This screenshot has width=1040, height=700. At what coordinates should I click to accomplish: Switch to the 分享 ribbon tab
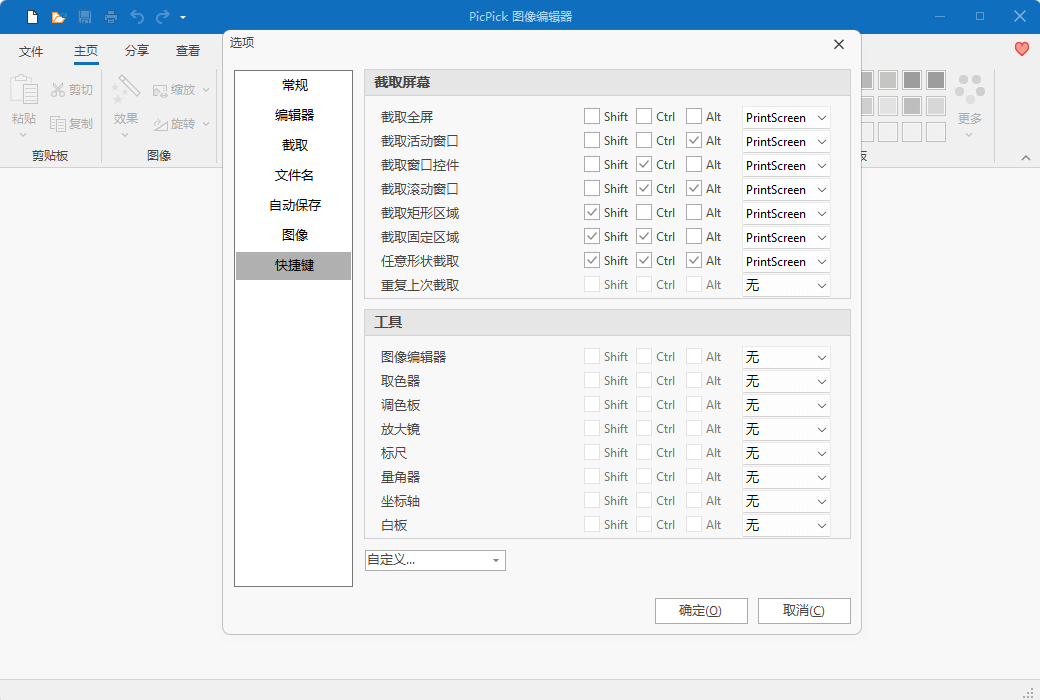click(137, 51)
